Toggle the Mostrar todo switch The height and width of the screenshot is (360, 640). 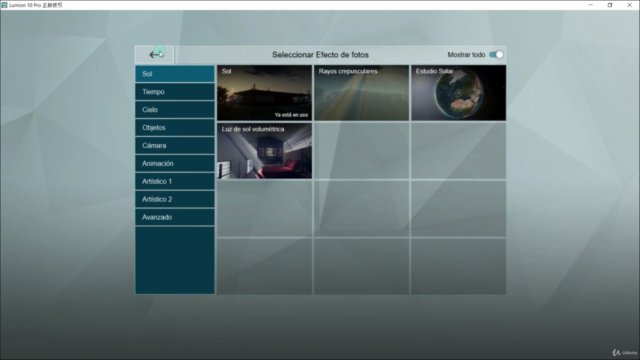click(x=496, y=55)
